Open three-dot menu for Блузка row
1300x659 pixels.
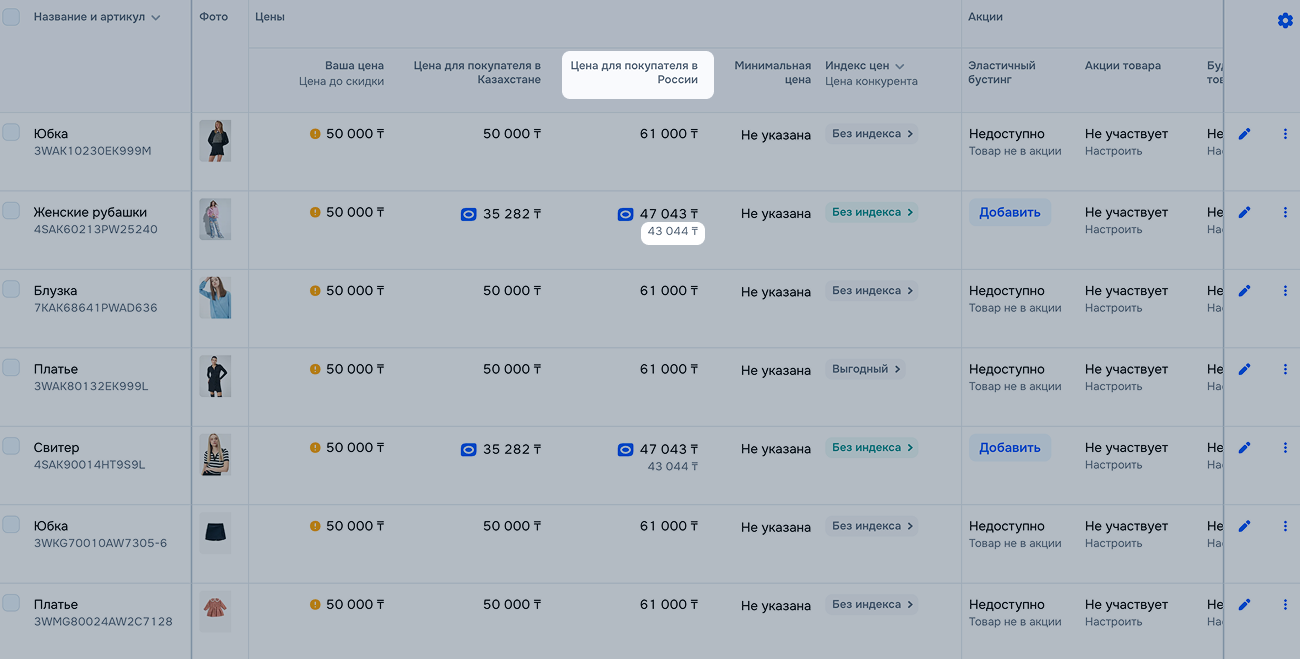click(x=1285, y=291)
